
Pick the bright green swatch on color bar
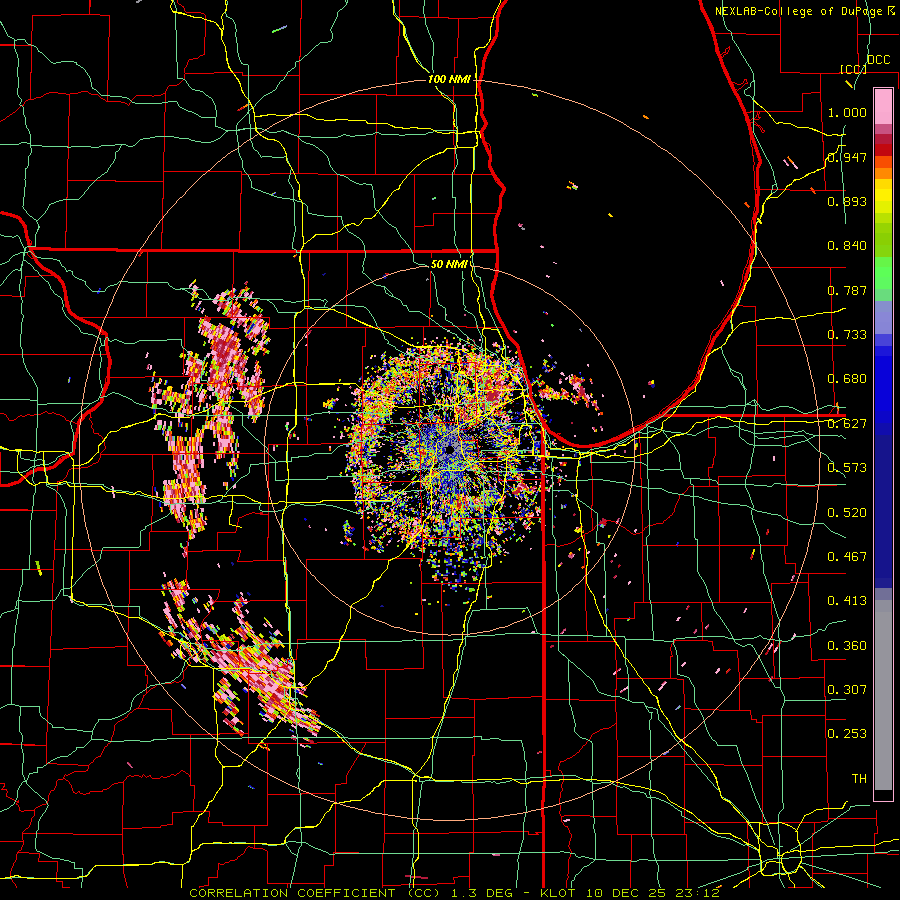pyautogui.click(x=883, y=273)
